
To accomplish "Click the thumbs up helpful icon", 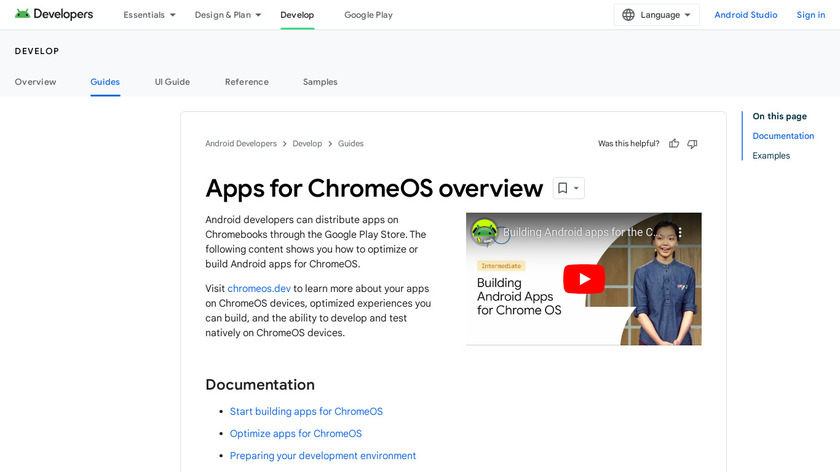I will (x=674, y=144).
